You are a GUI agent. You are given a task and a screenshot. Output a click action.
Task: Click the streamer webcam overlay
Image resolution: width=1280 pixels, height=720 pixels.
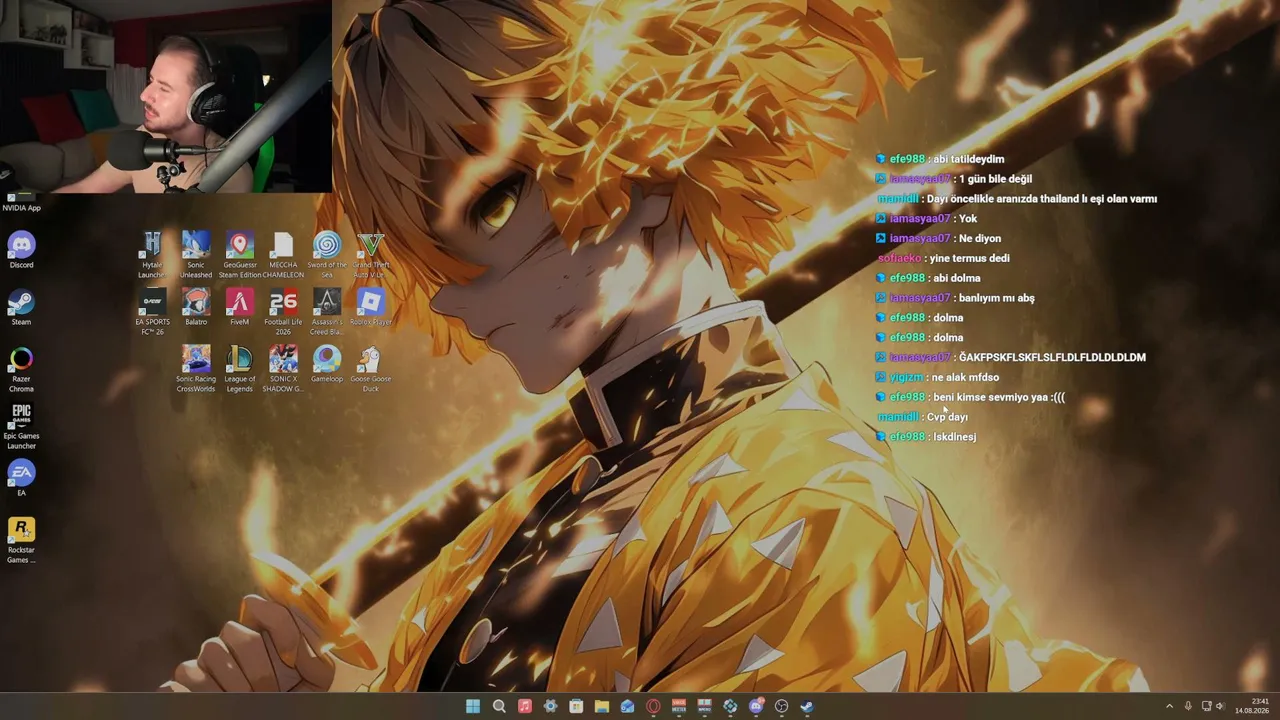click(166, 96)
